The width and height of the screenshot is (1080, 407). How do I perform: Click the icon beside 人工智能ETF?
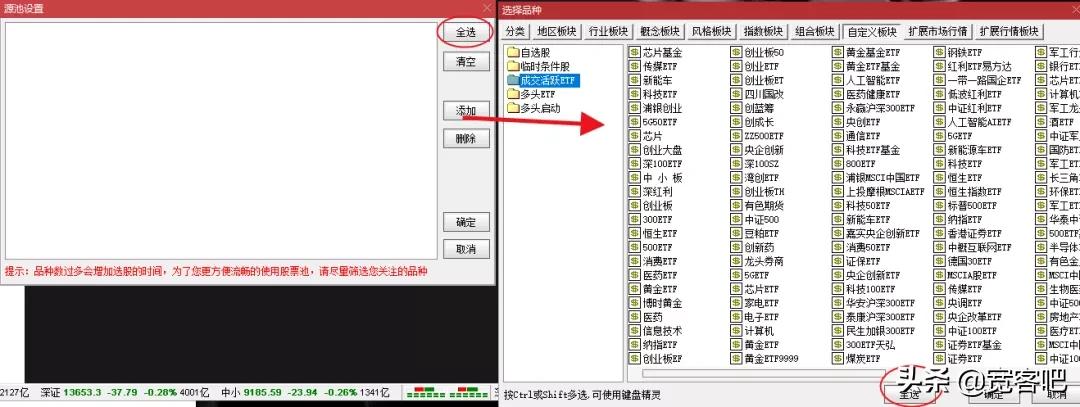tap(838, 81)
